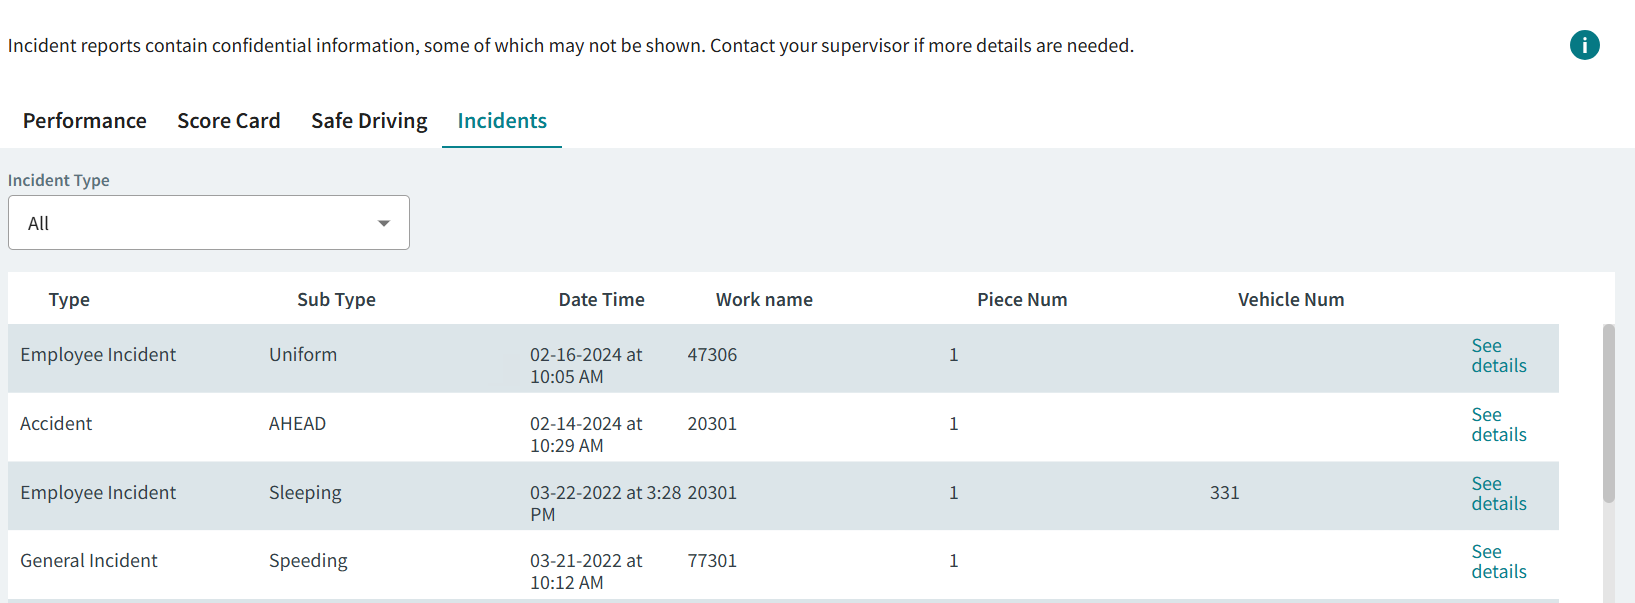This screenshot has width=1635, height=603.
Task: Select the Incidents tab
Action: [502, 121]
